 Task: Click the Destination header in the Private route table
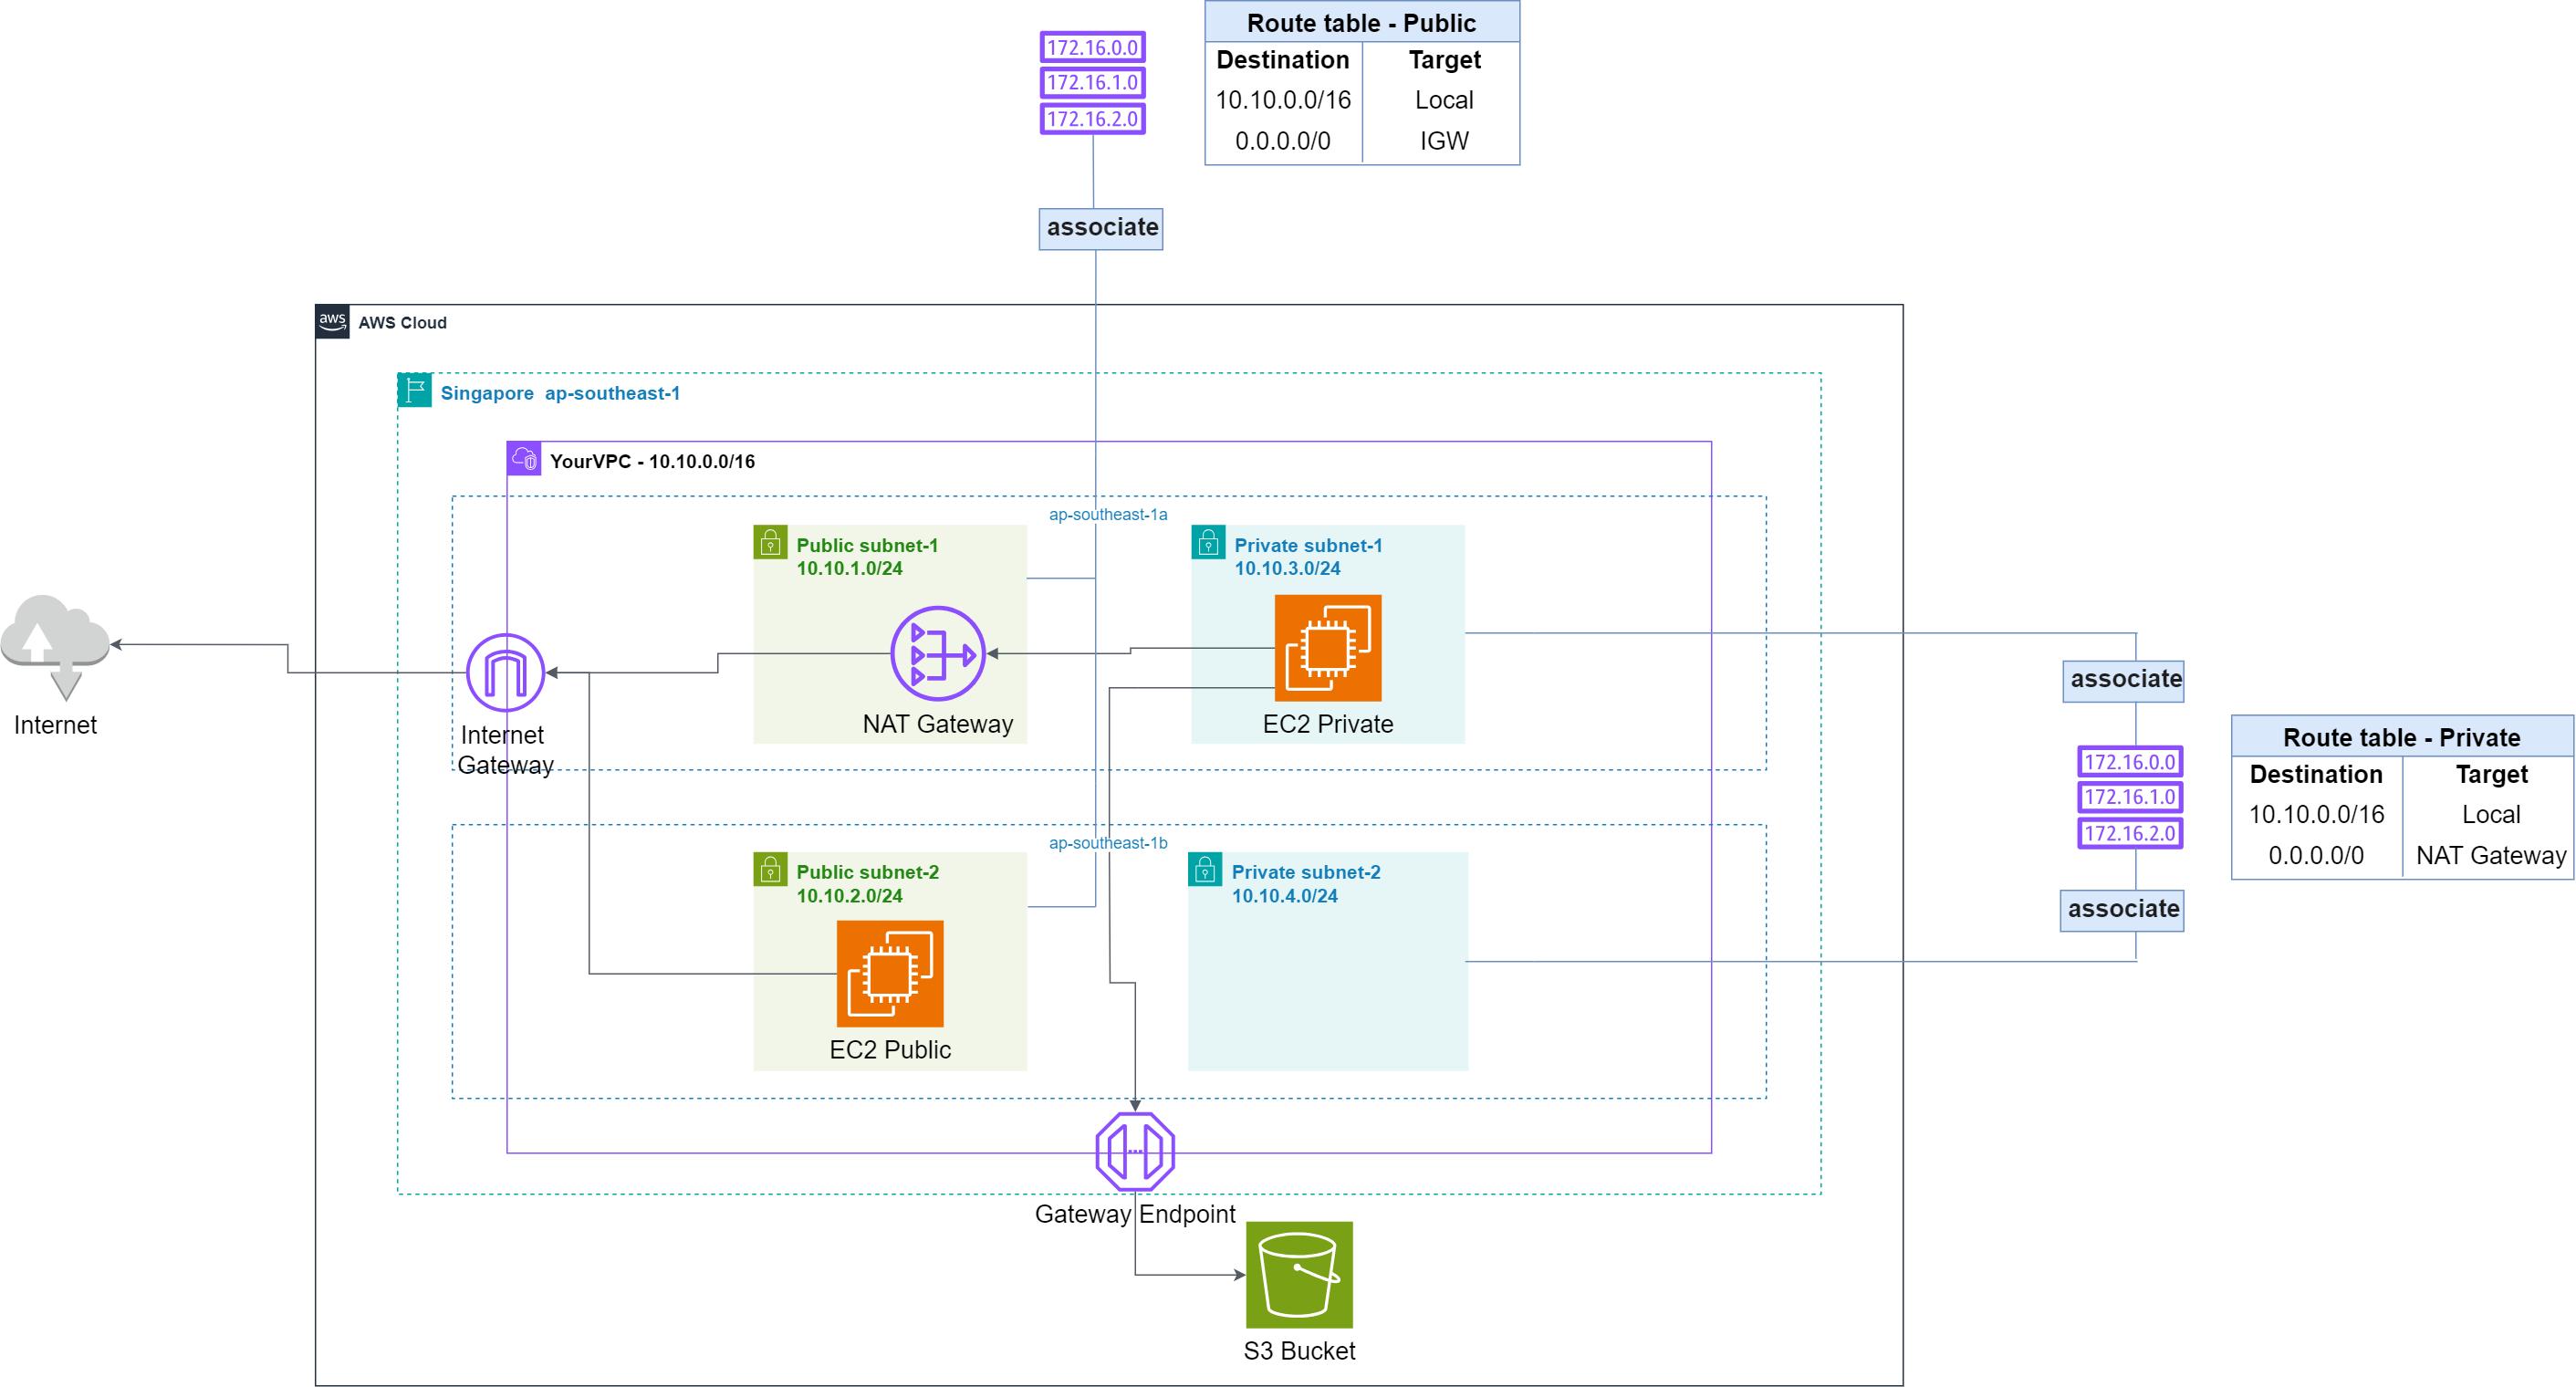pyautogui.click(x=2316, y=775)
